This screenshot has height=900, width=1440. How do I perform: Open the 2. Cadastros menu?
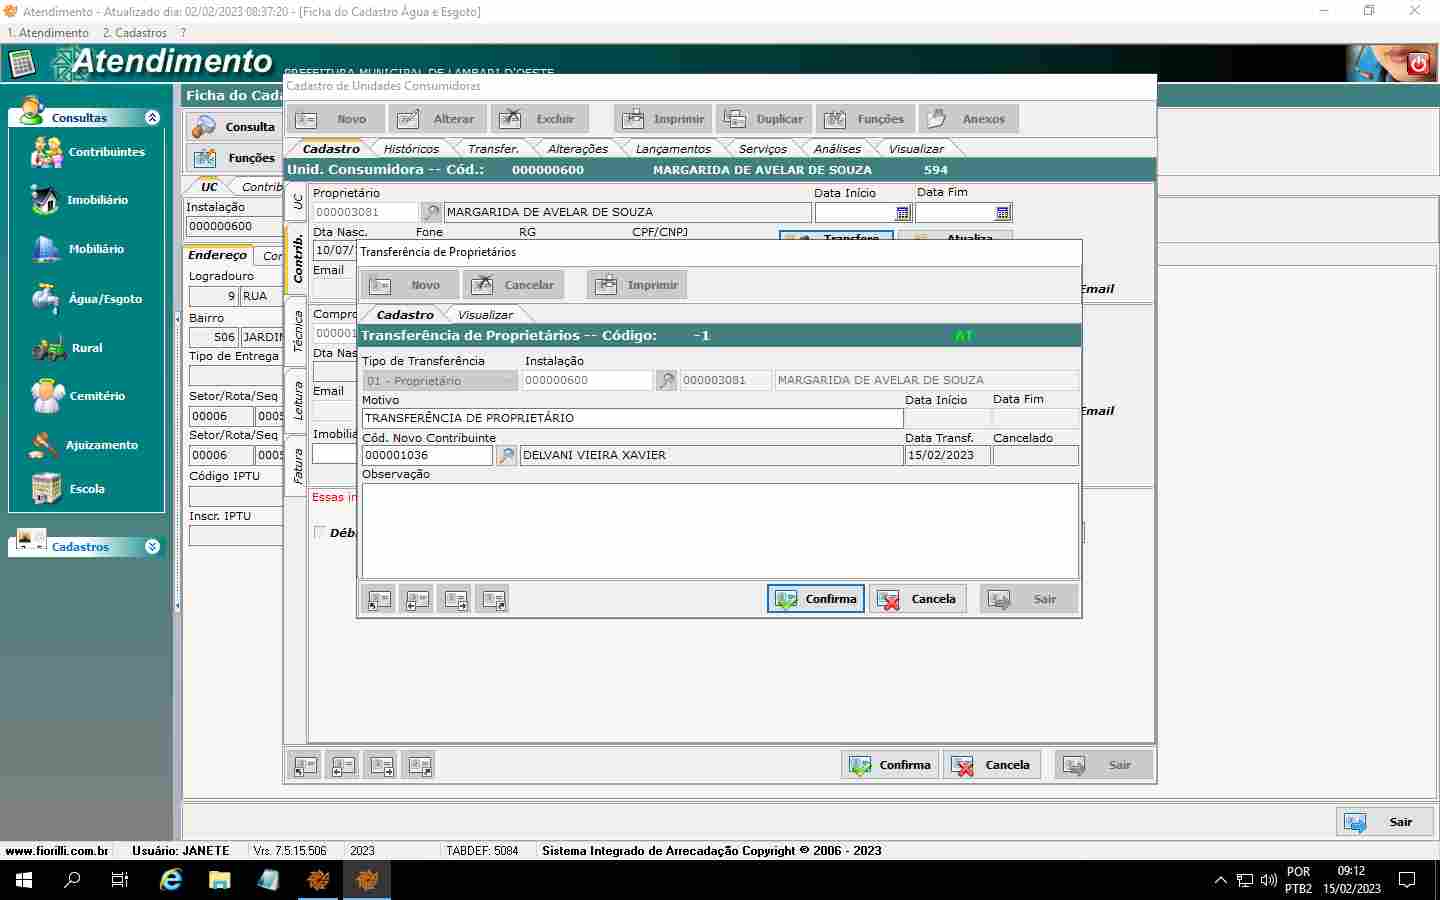coord(135,33)
